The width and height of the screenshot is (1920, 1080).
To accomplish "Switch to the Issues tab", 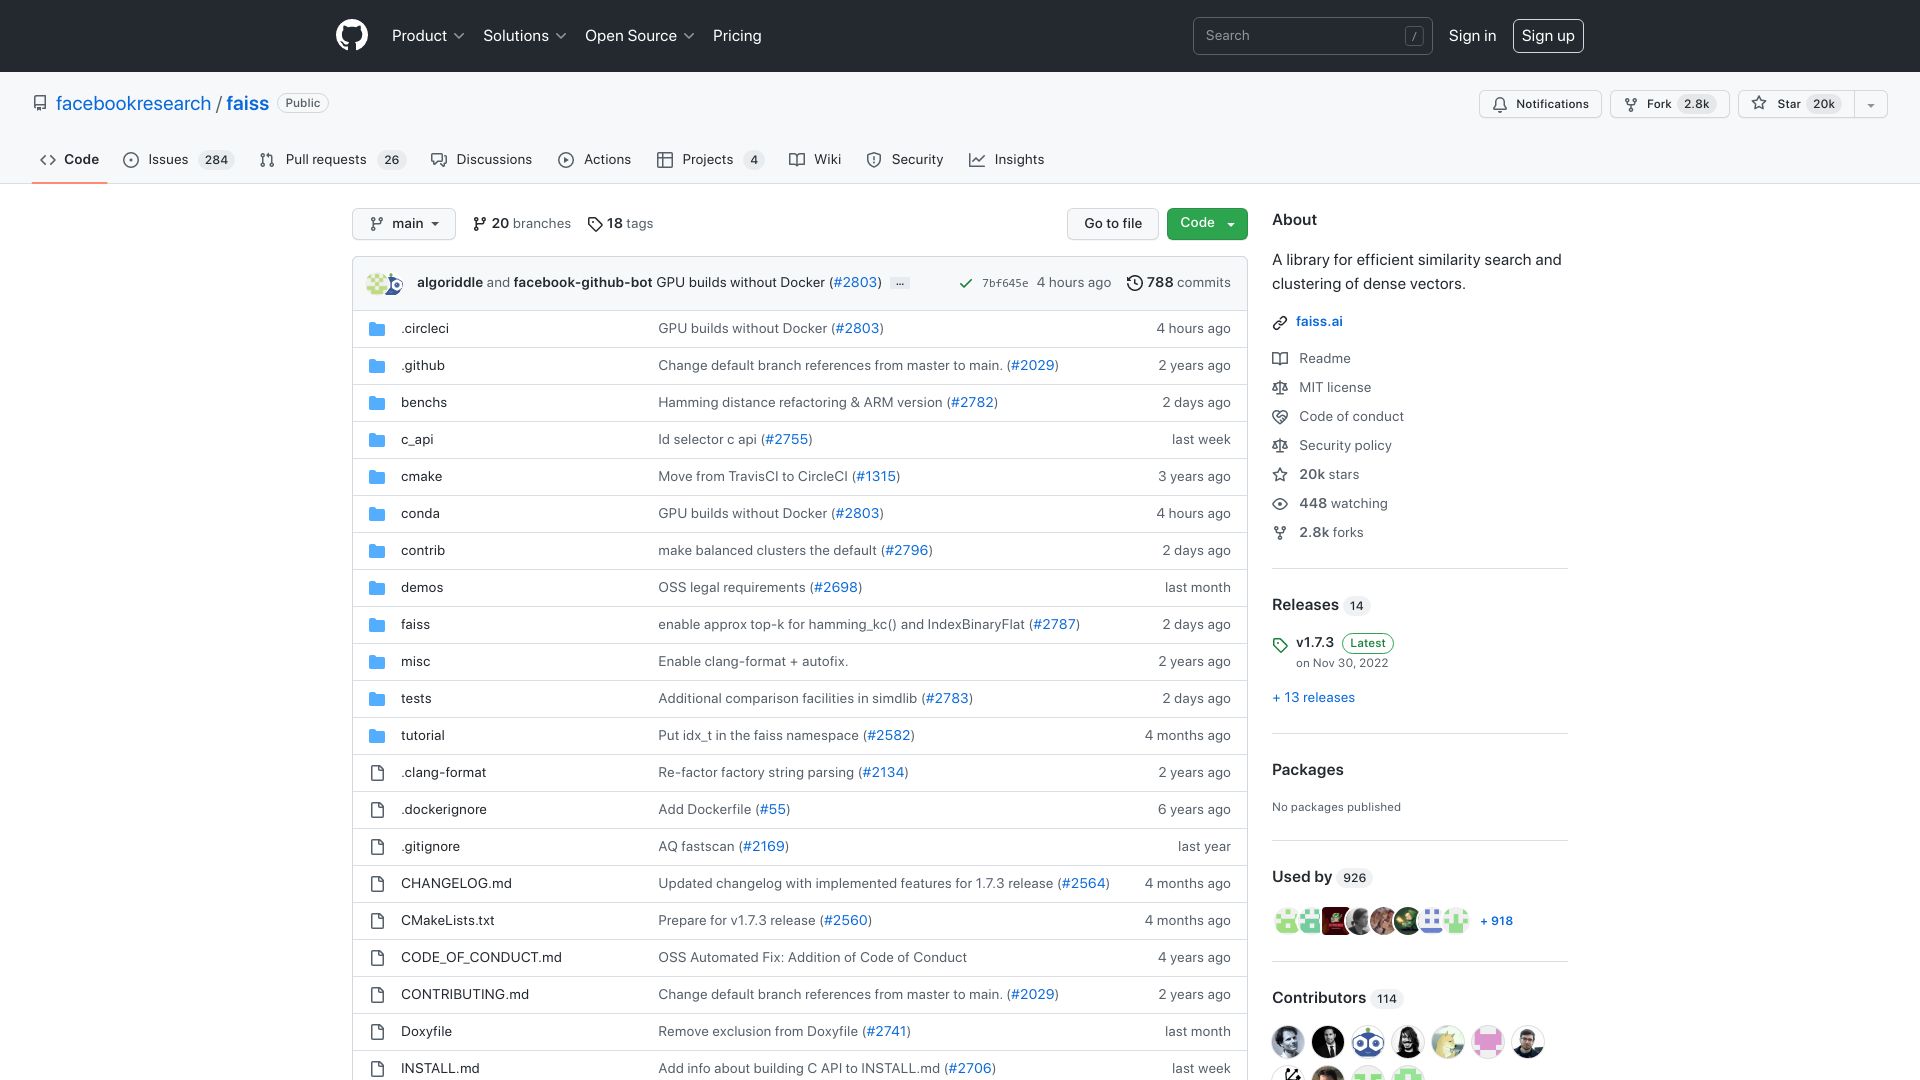I will click(178, 160).
